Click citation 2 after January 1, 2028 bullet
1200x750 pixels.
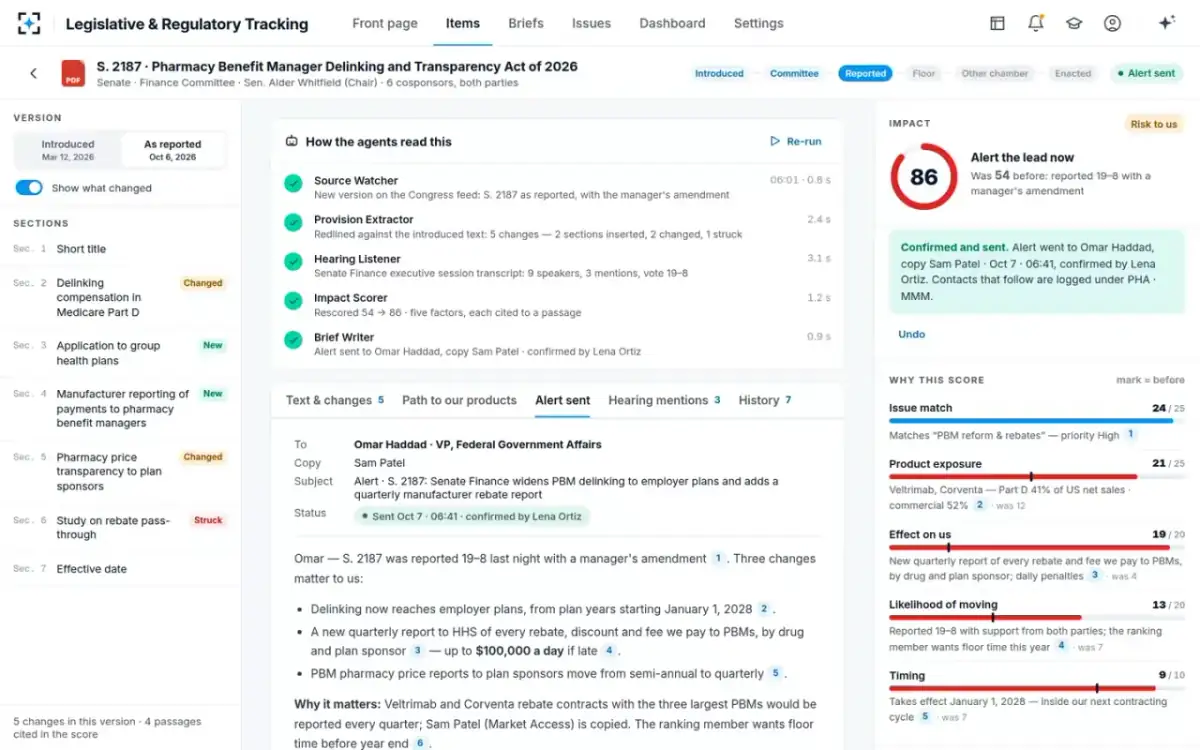pos(764,609)
